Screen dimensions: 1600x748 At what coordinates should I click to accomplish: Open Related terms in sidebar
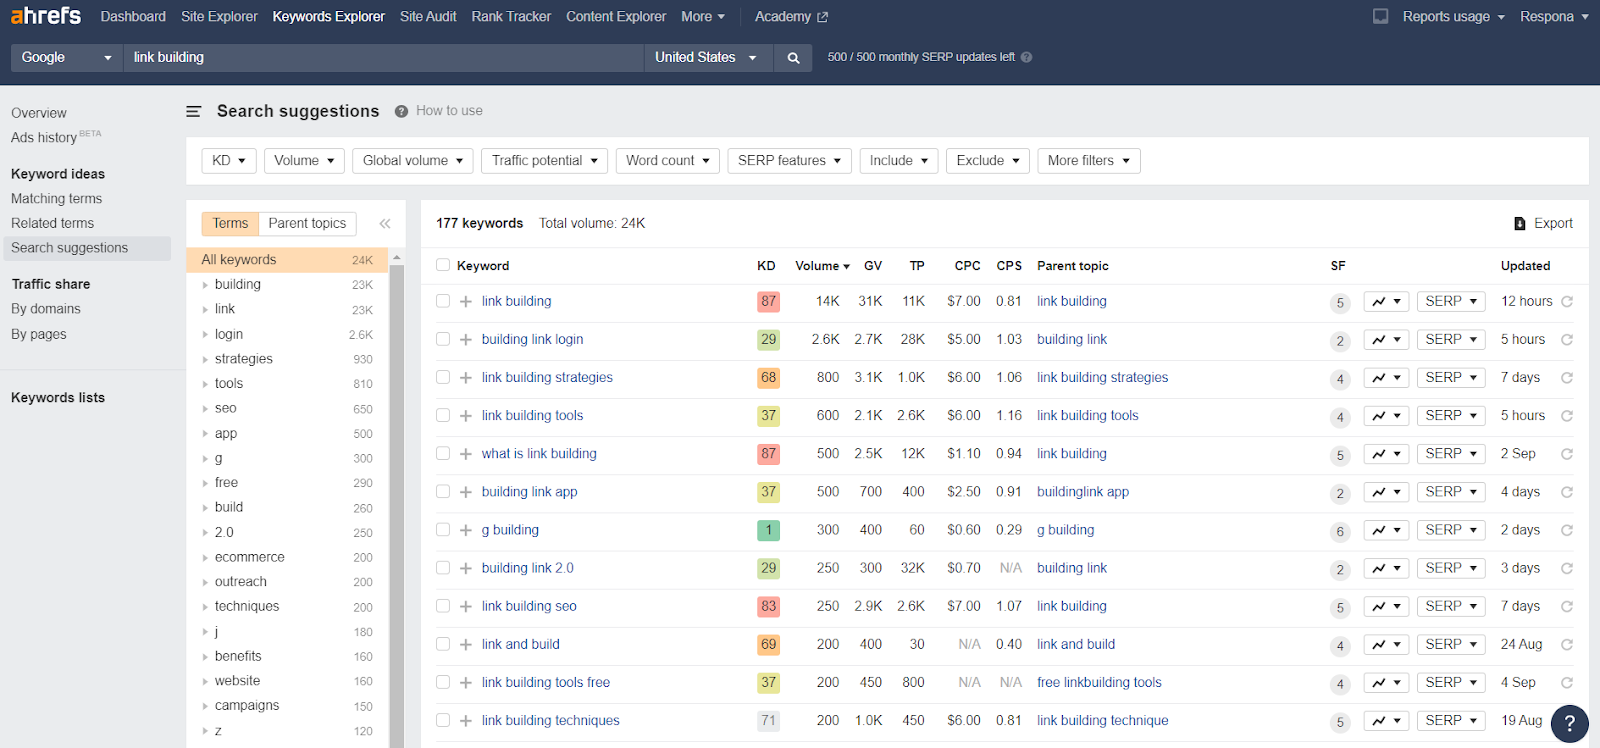52,224
